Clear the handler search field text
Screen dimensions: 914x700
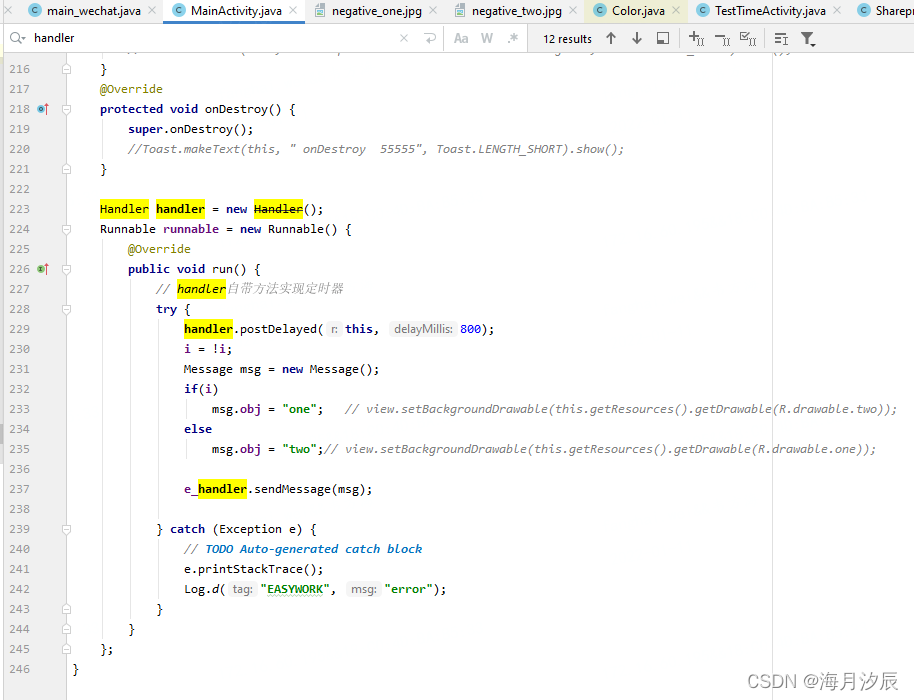(404, 37)
